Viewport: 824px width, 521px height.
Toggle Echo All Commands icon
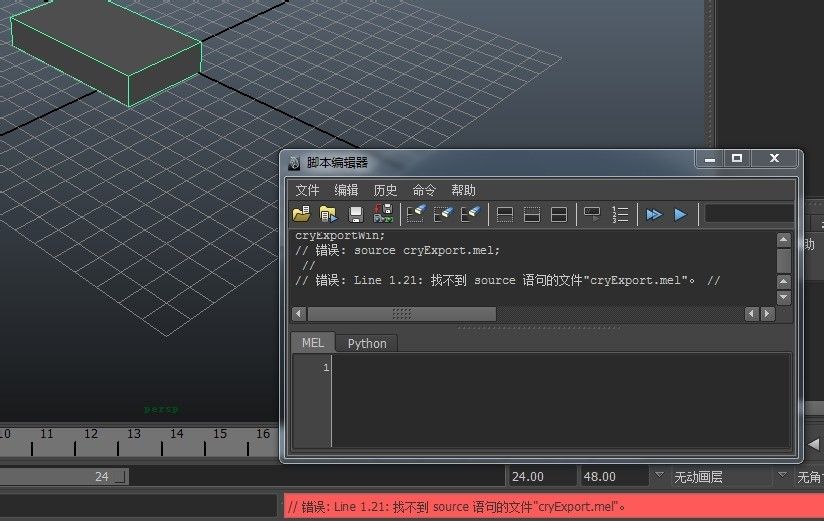(592, 214)
